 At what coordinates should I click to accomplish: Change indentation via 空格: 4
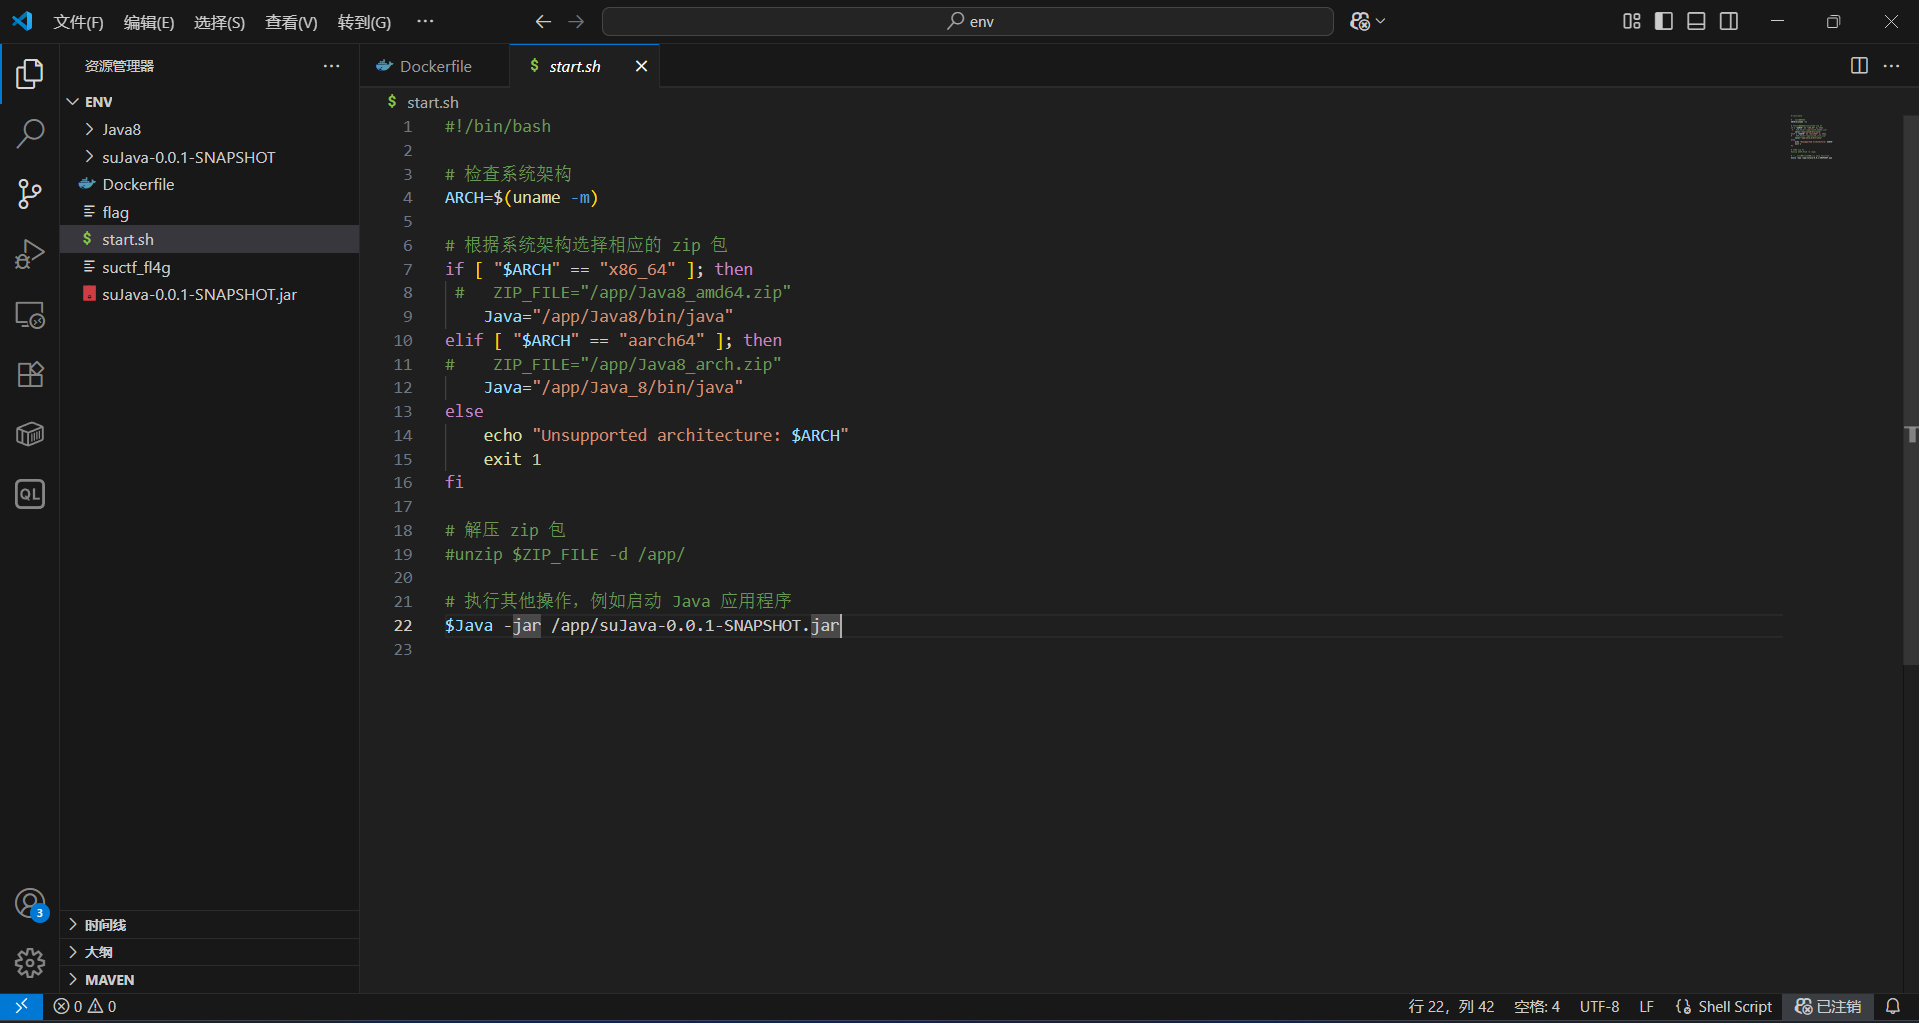1536,1006
